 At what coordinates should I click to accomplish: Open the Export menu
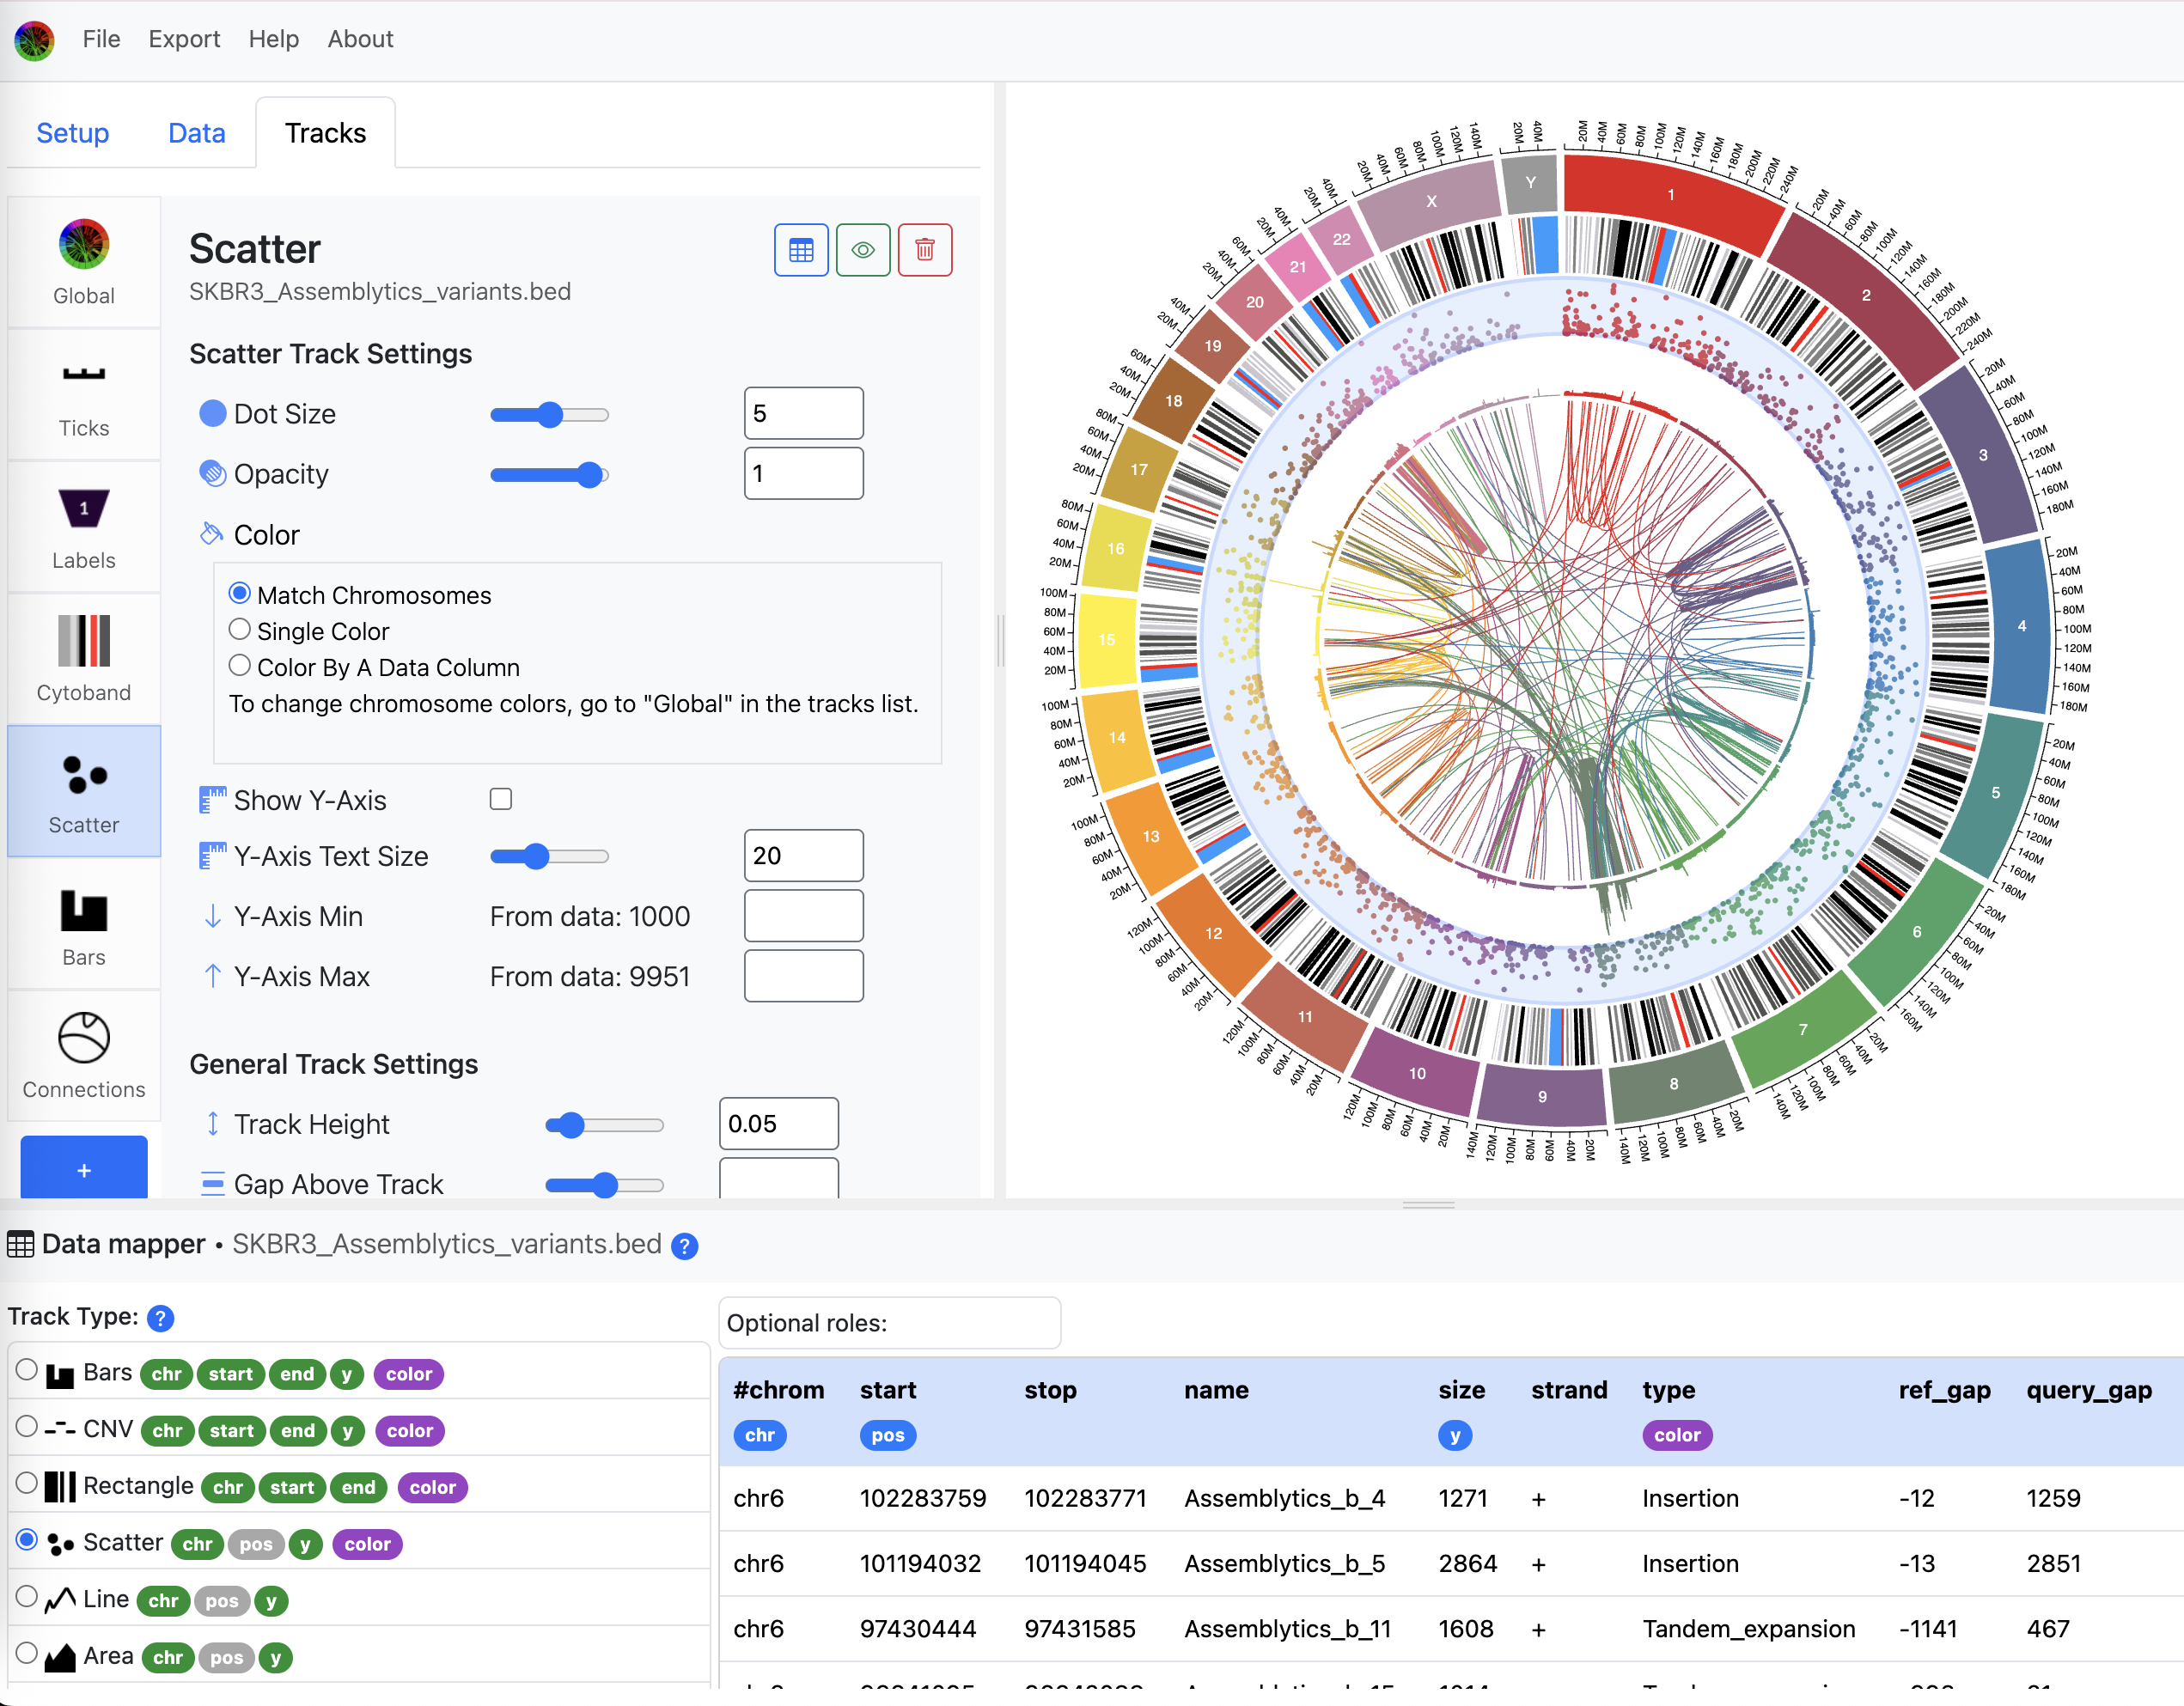(184, 39)
